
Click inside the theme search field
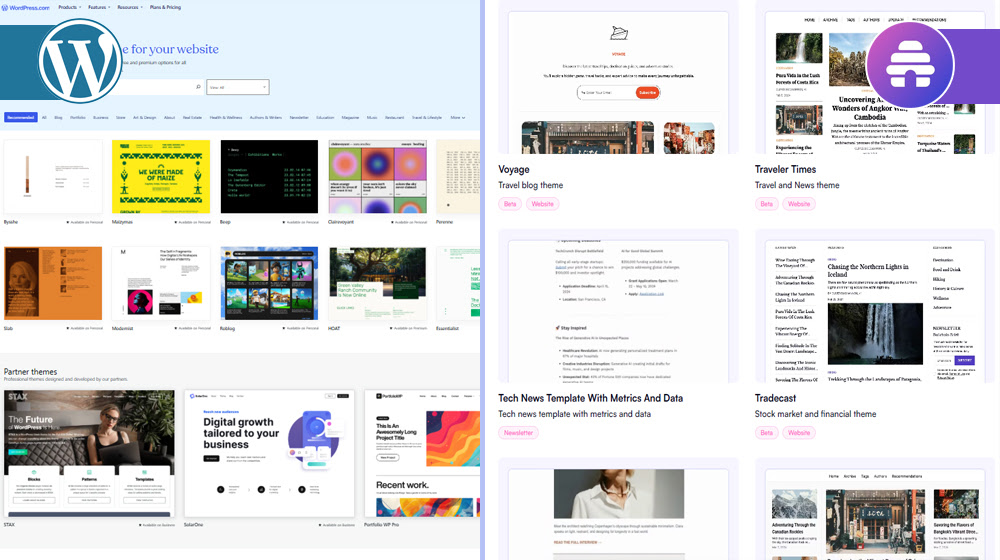156,87
